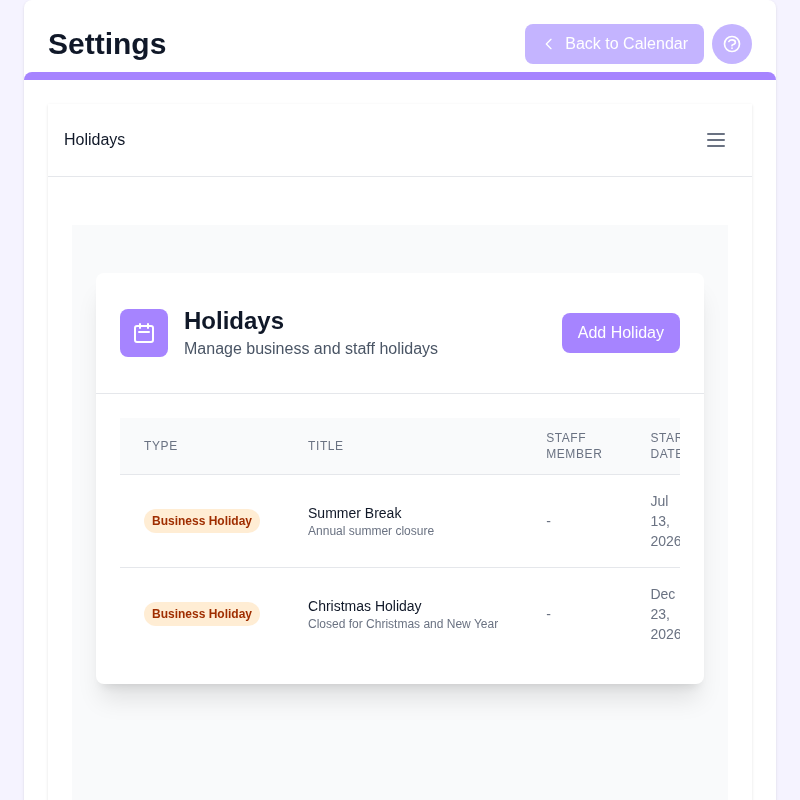Go back to the calendar view
This screenshot has width=800, height=800.
(x=614, y=44)
